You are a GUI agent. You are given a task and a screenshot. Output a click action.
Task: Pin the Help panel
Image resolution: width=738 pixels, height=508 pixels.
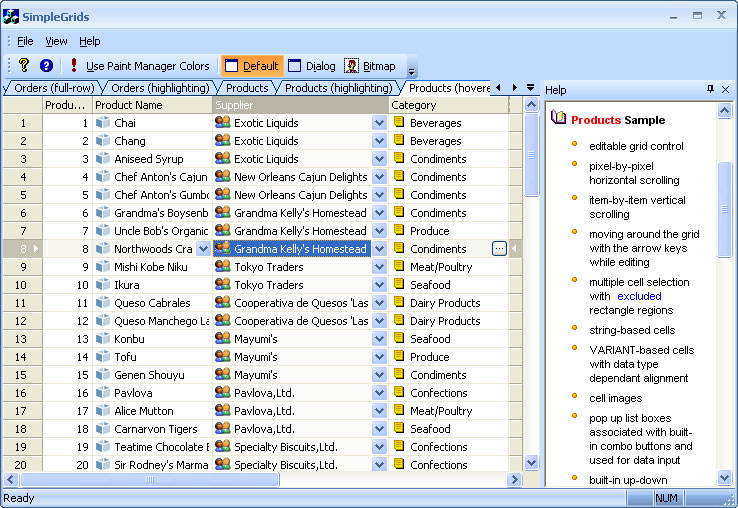[710, 89]
